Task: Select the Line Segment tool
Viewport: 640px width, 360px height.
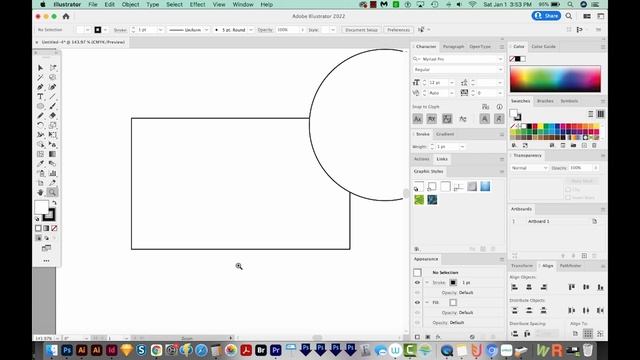Action: [53, 97]
